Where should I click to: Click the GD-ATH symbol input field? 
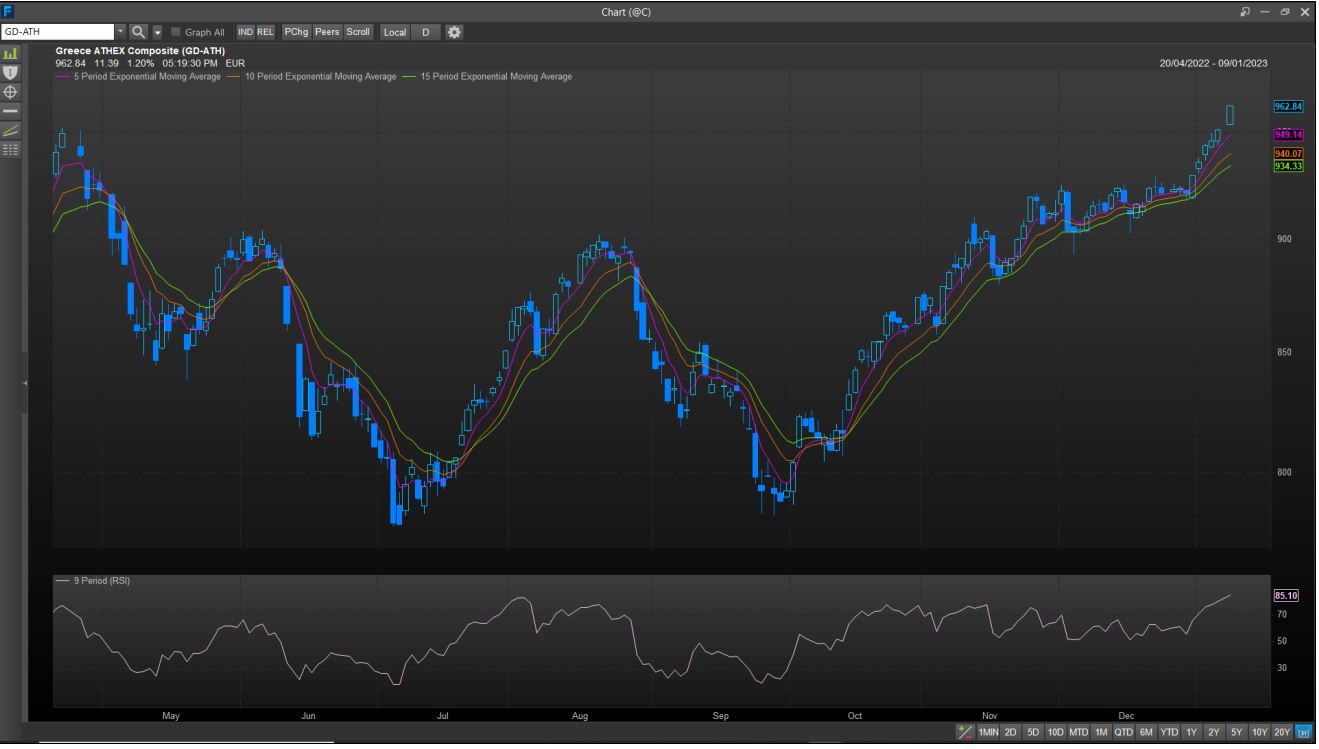click(x=58, y=32)
